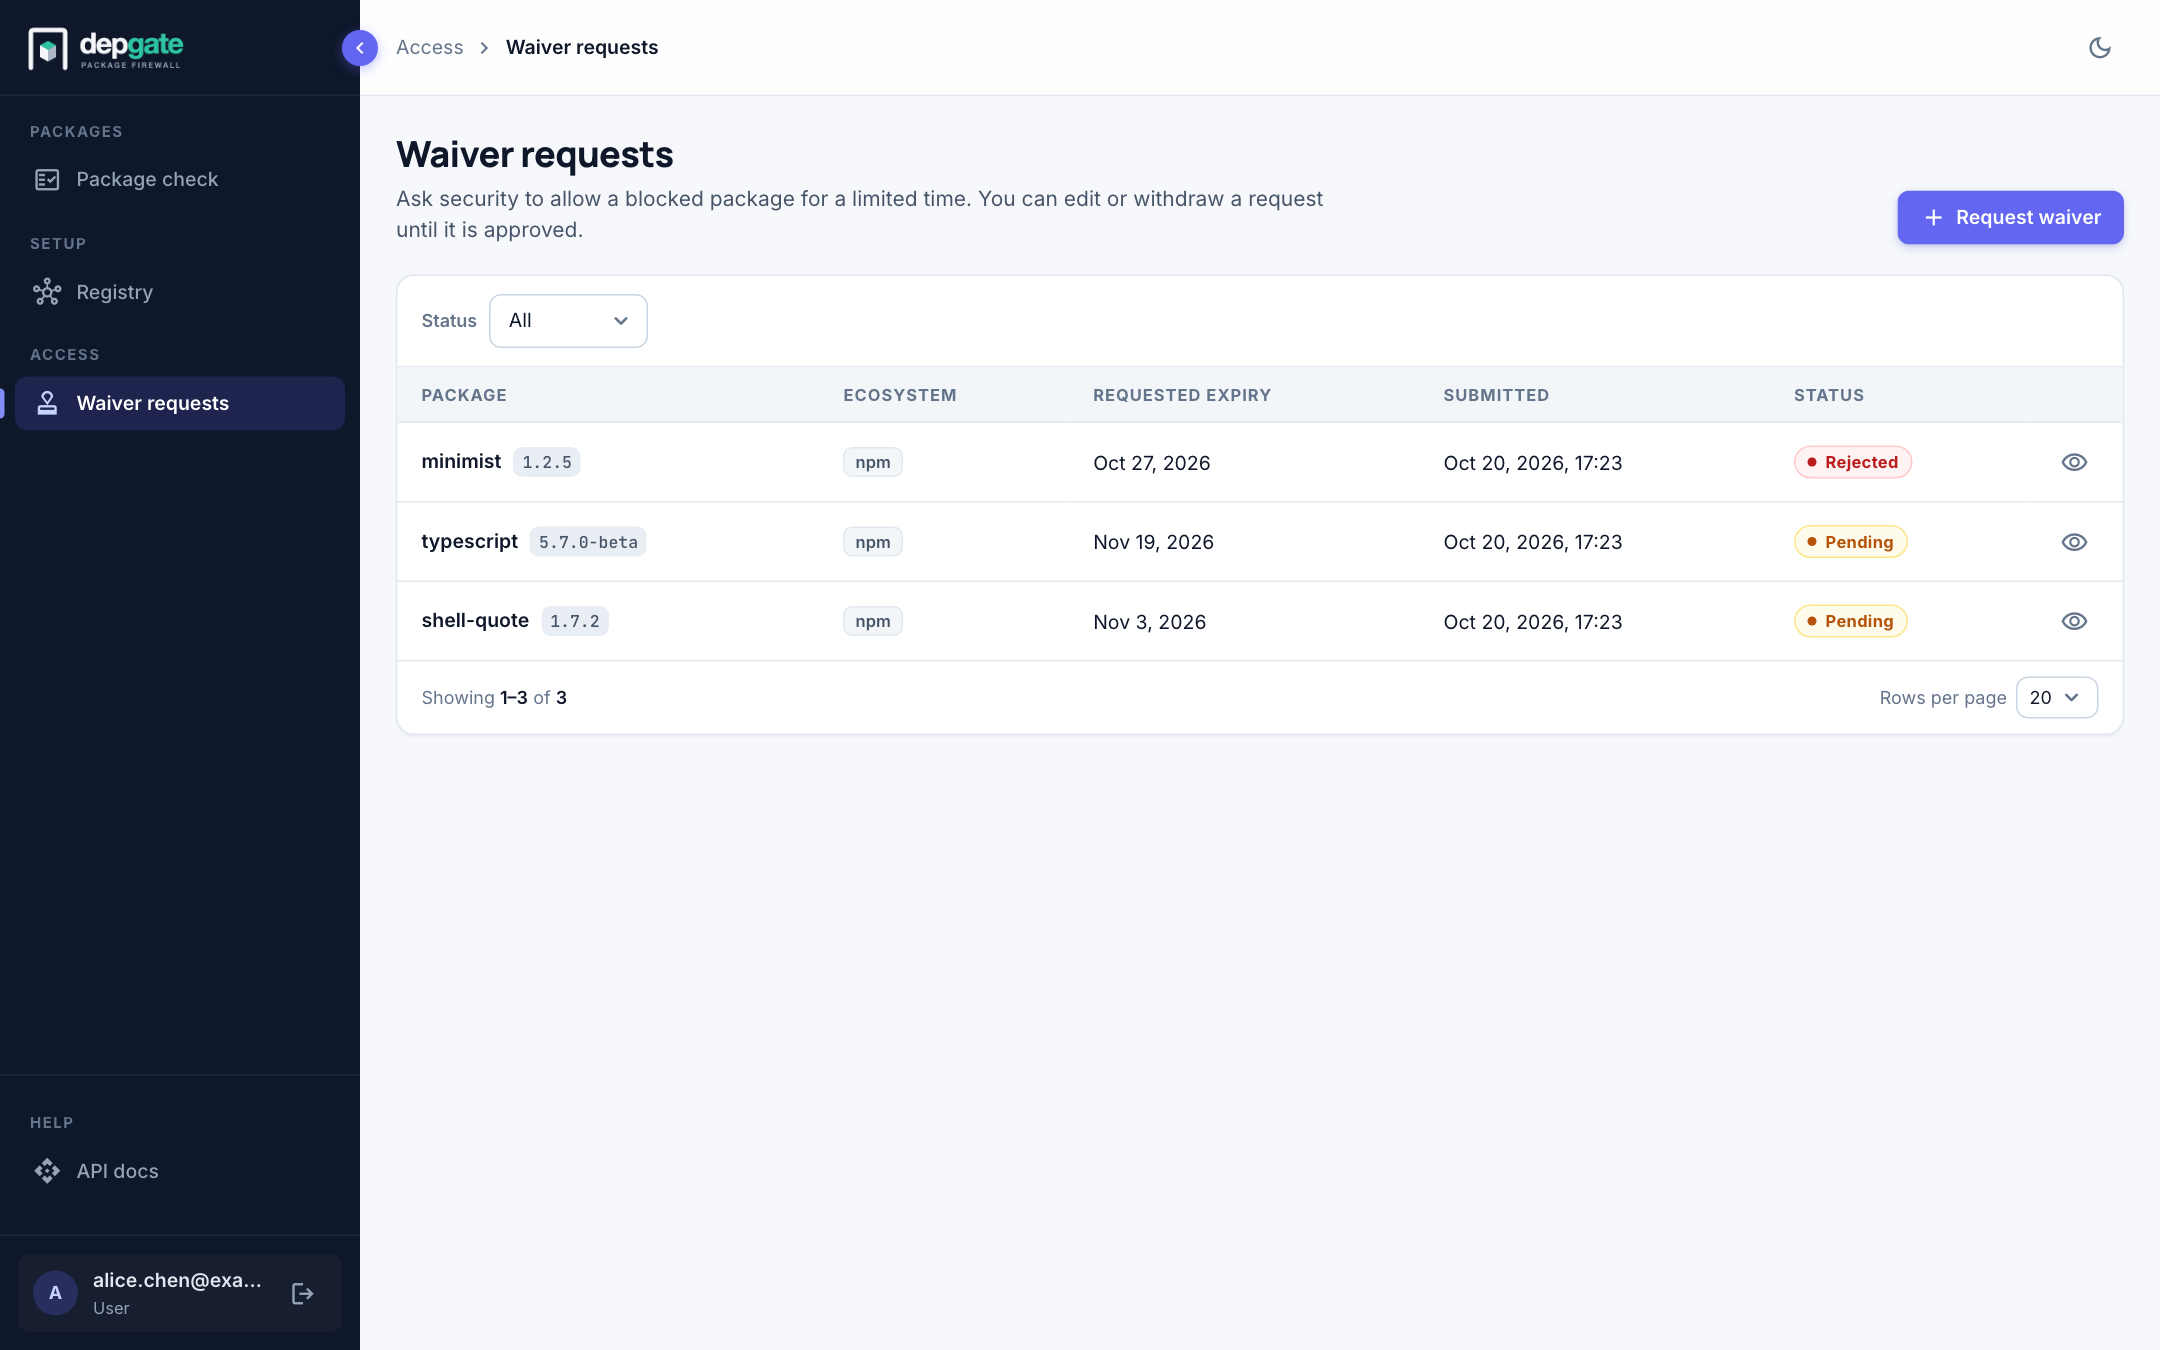Click the Access breadcrumb link
The image size is (2160, 1350).
click(x=429, y=47)
